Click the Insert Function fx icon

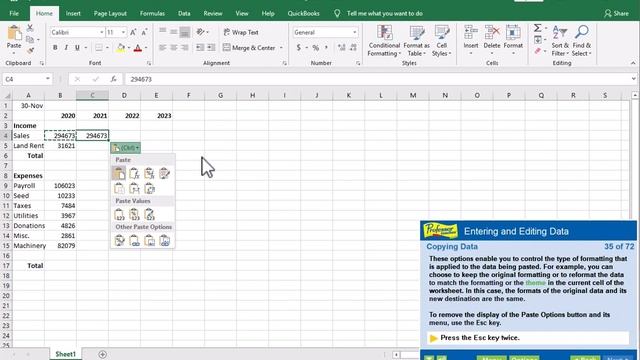pyautogui.click(x=113, y=79)
